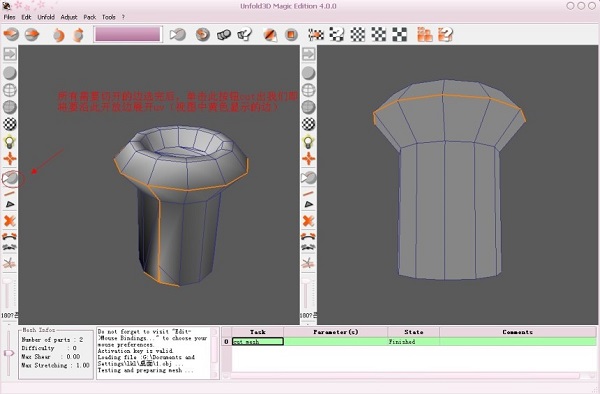
Task: Click the orange curved arrows icon in left sidebar
Action: coord(10,236)
